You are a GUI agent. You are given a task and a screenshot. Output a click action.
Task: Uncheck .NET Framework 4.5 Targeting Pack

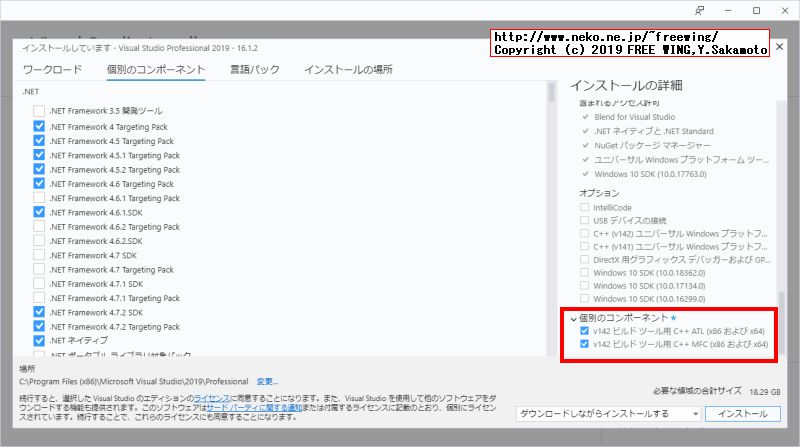click(x=39, y=141)
